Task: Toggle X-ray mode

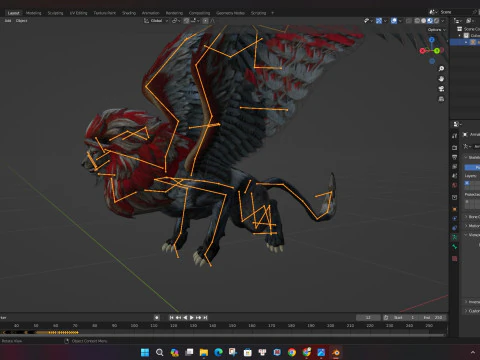Action: 409,21
